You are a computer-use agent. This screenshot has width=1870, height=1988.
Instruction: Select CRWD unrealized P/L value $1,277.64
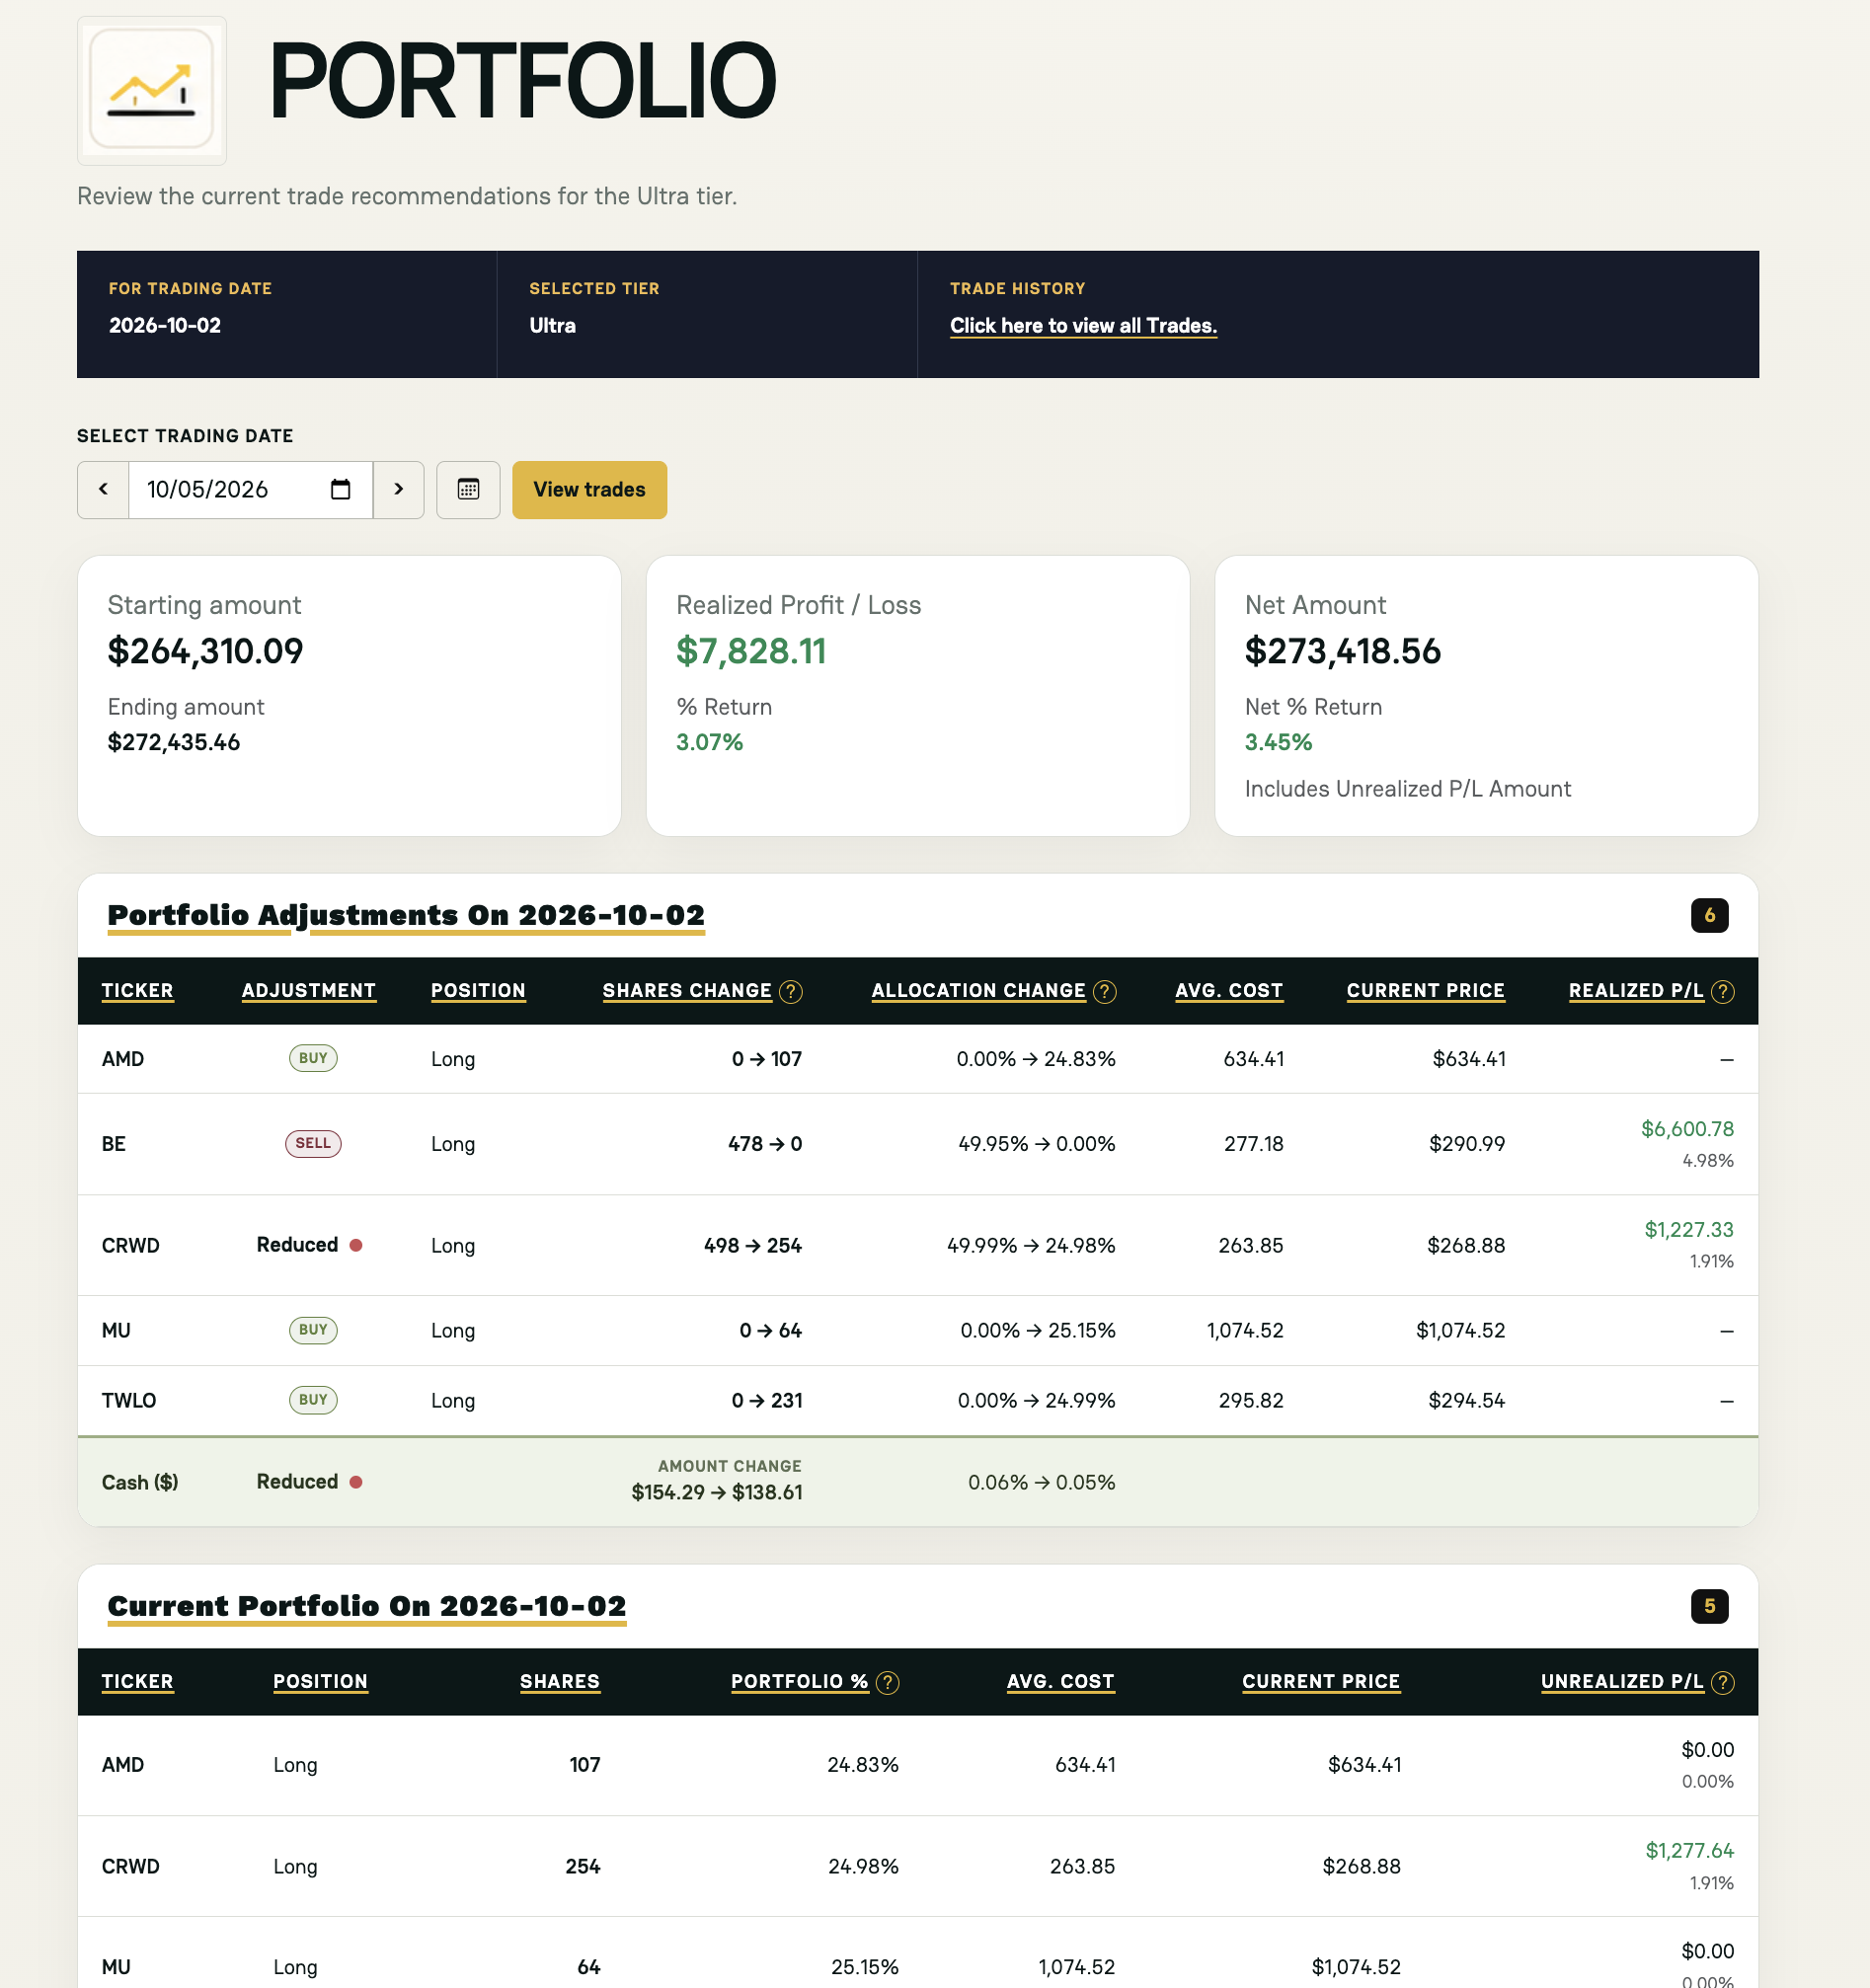[1689, 1851]
